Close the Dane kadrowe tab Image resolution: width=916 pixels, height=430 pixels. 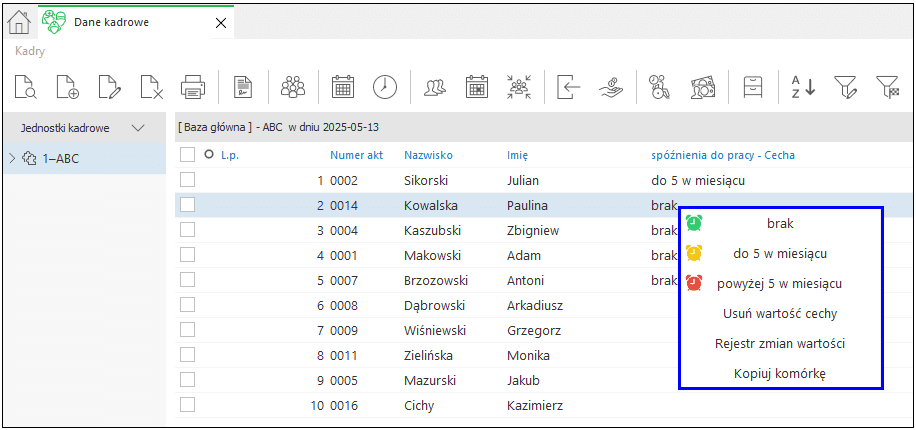tap(220, 23)
